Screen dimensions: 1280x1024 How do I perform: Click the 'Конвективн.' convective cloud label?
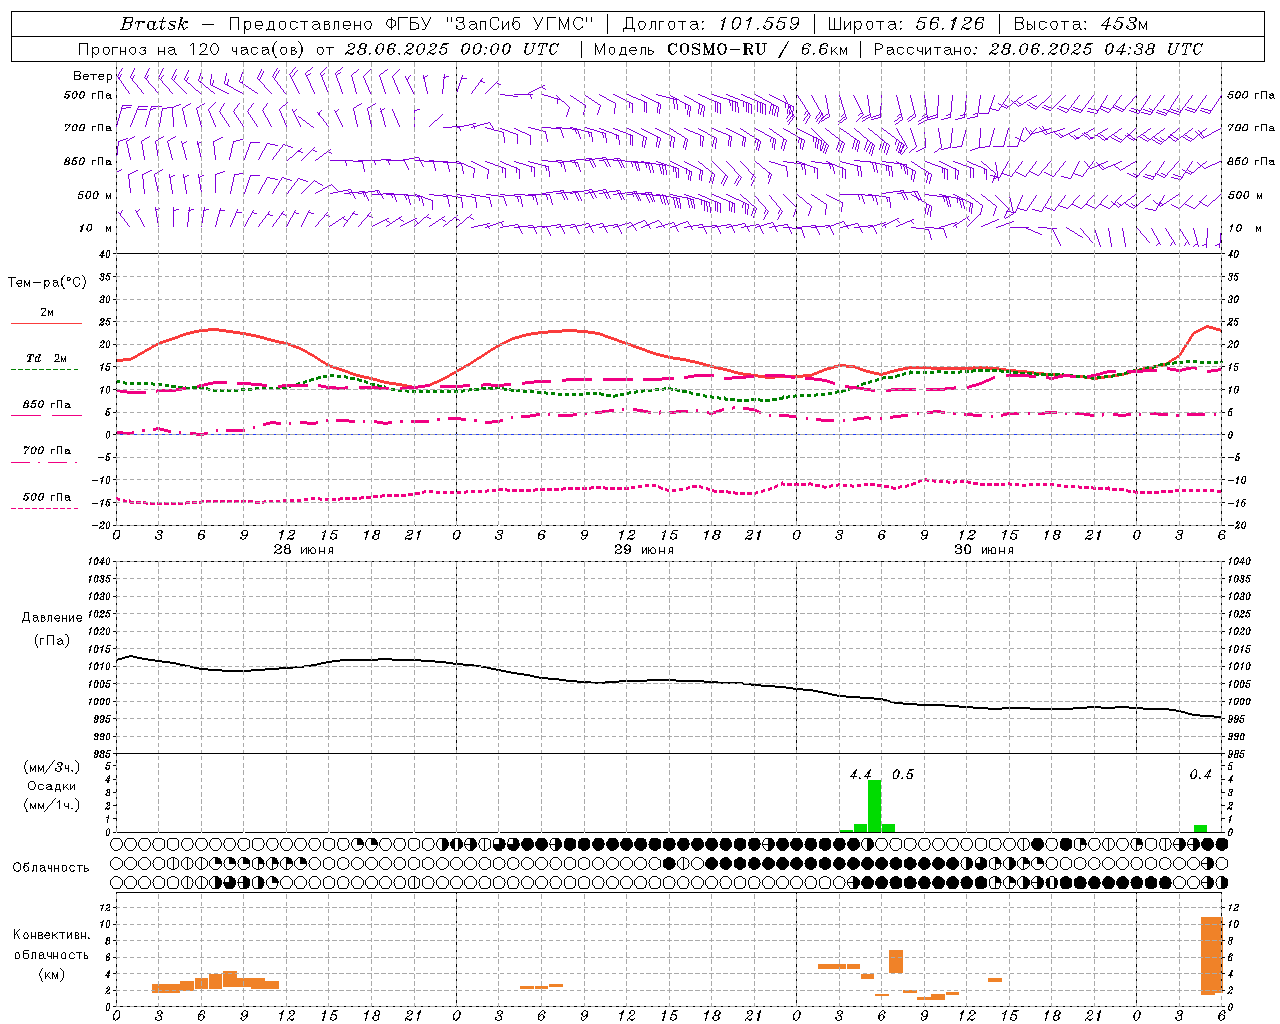coord(51,935)
